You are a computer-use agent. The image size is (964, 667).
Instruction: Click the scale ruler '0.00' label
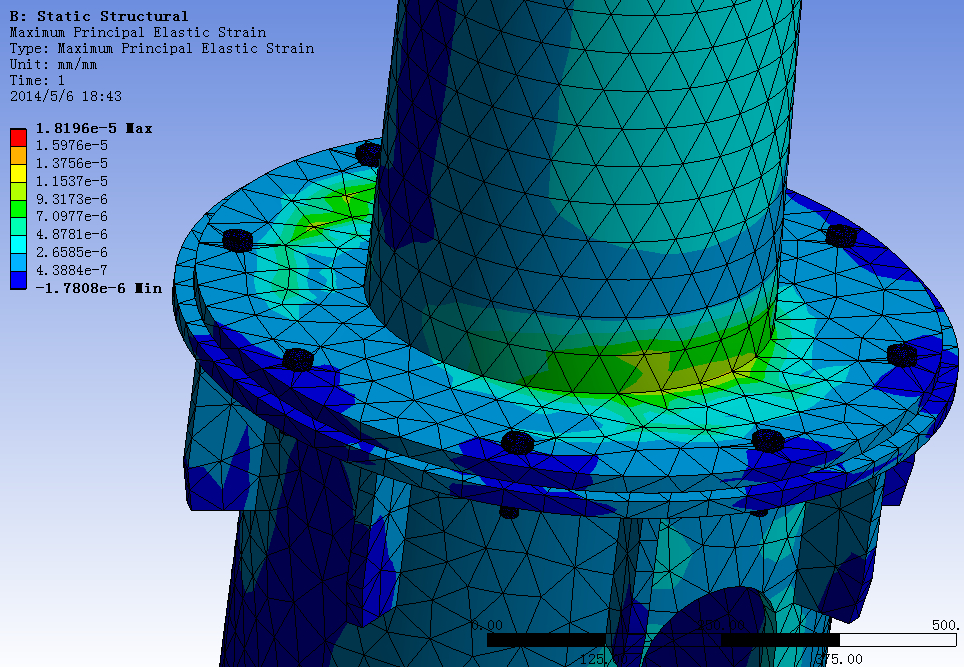[x=487, y=626]
